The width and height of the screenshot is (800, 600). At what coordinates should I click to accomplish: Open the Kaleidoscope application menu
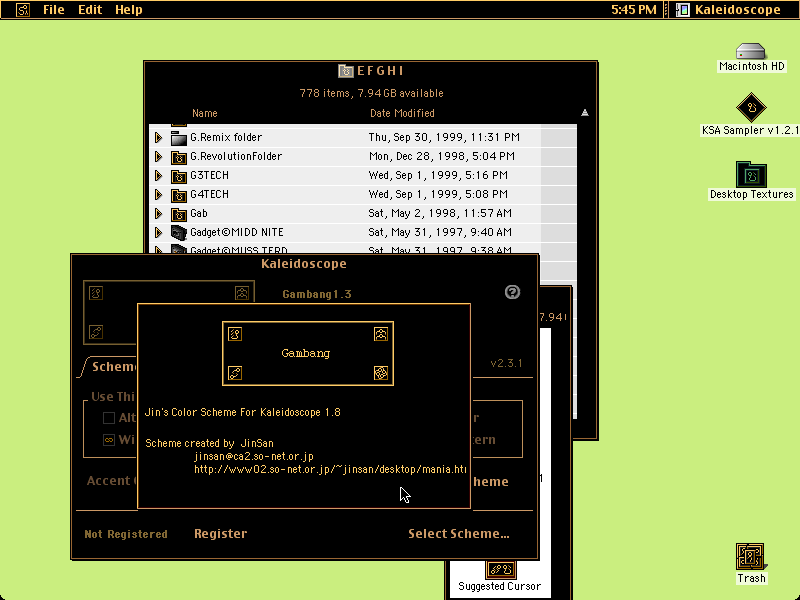click(730, 10)
